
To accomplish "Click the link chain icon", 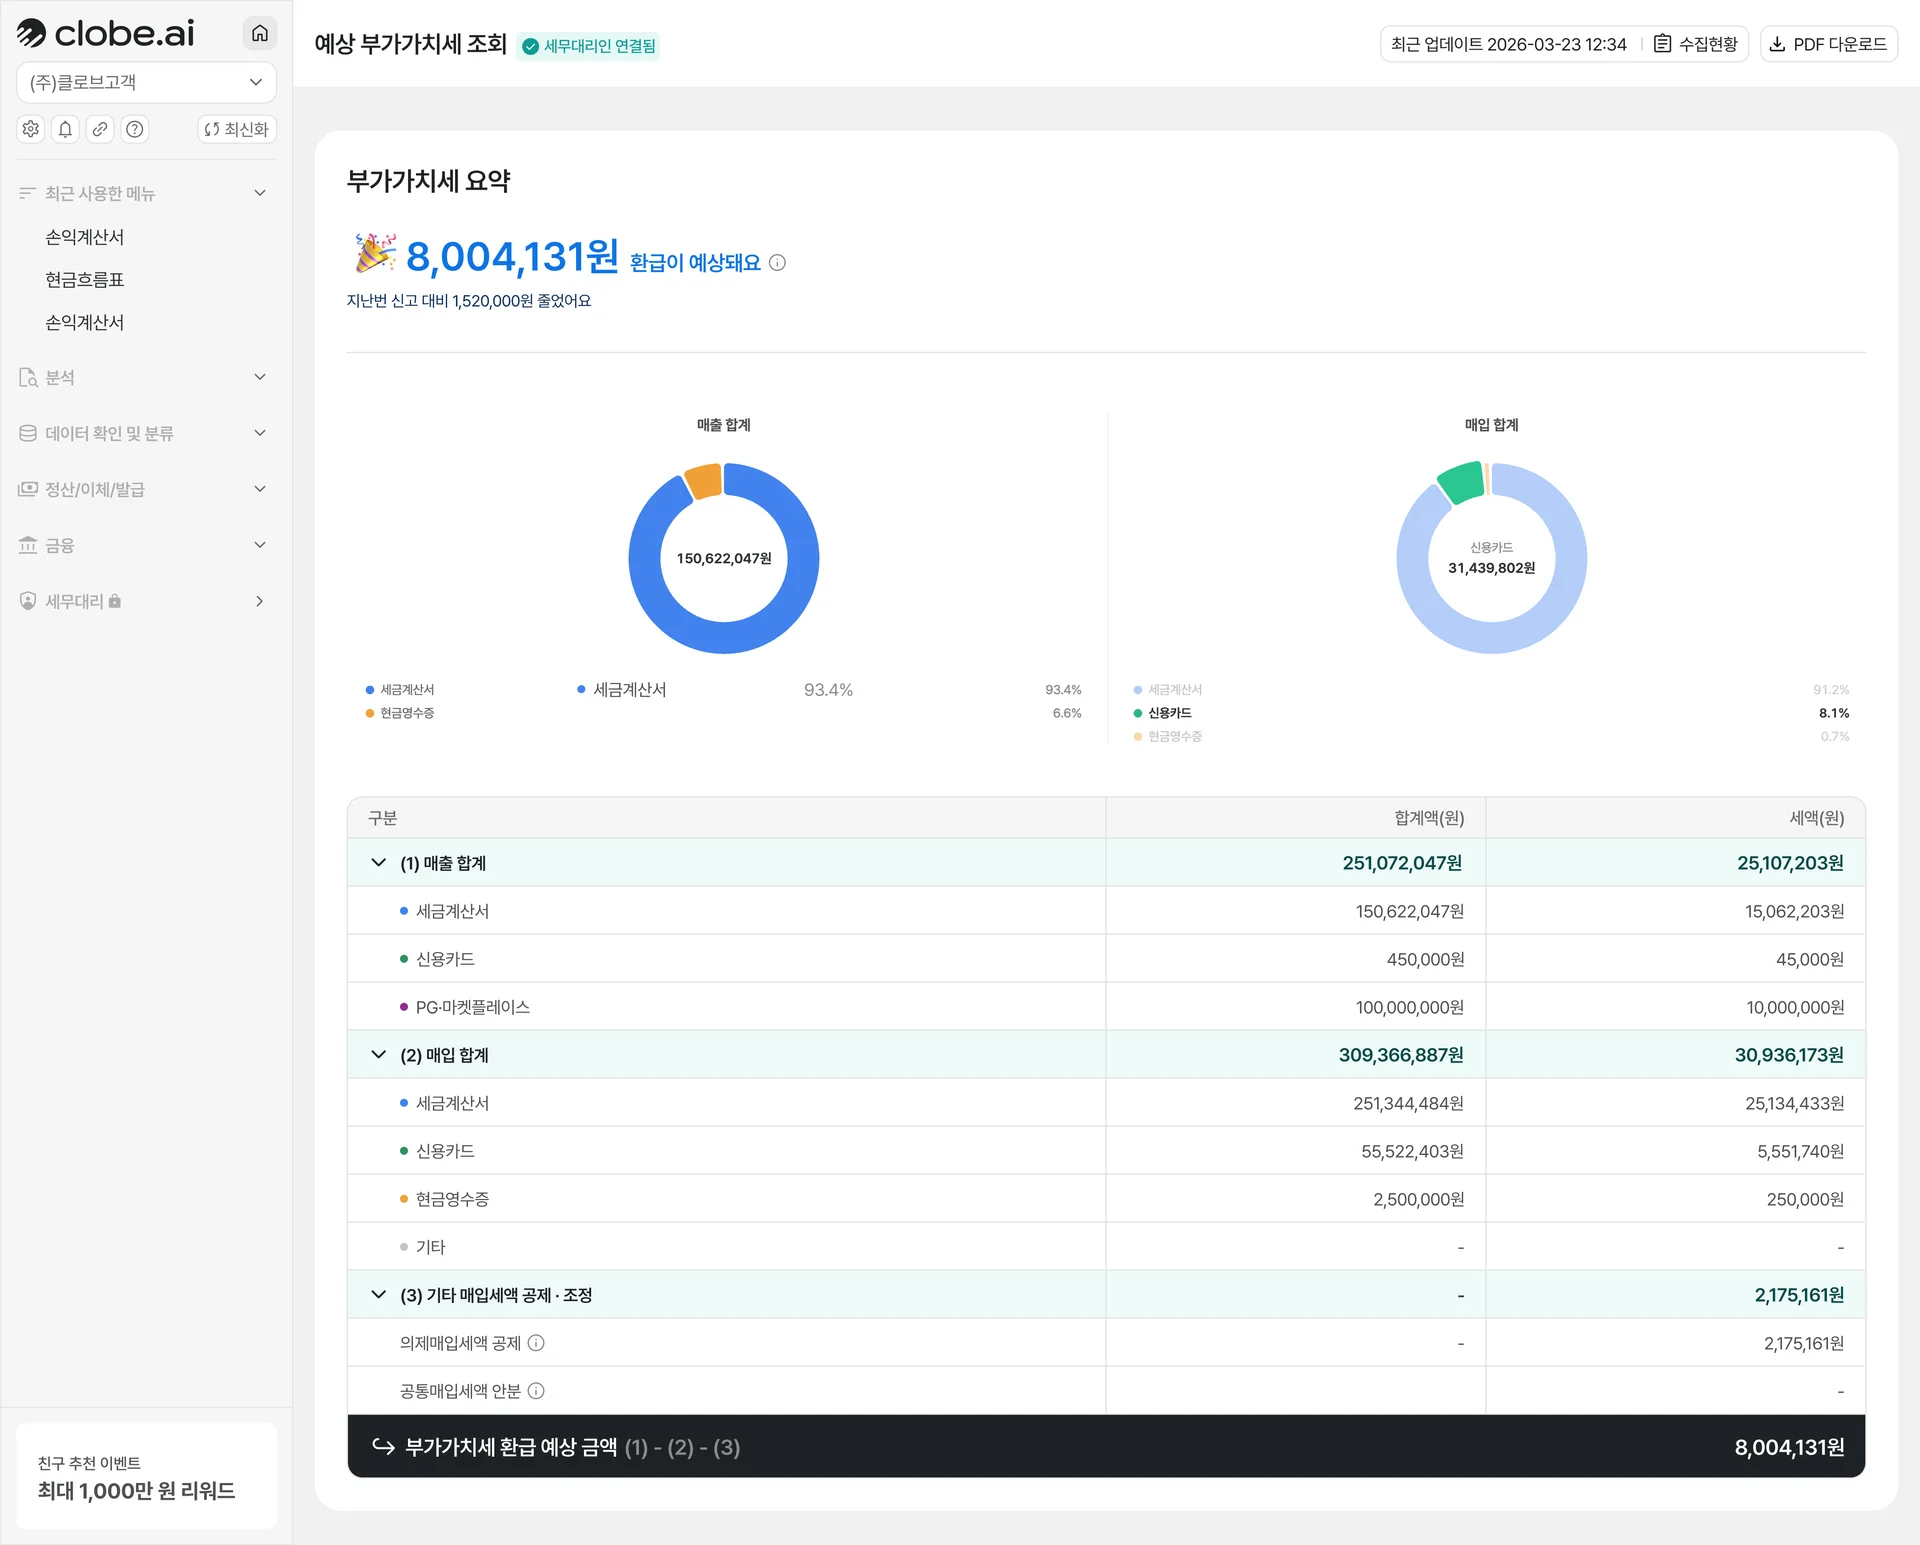I will pos(100,129).
